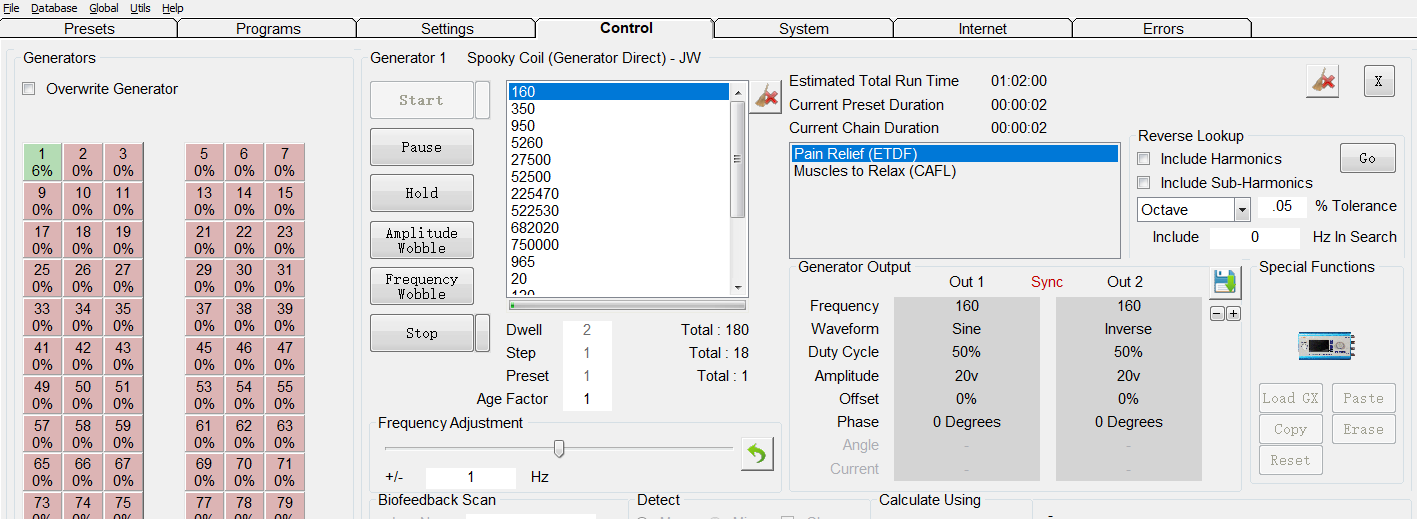Click the broom clear icon near X button
Viewport: 1417px width, 519px height.
(1322, 81)
